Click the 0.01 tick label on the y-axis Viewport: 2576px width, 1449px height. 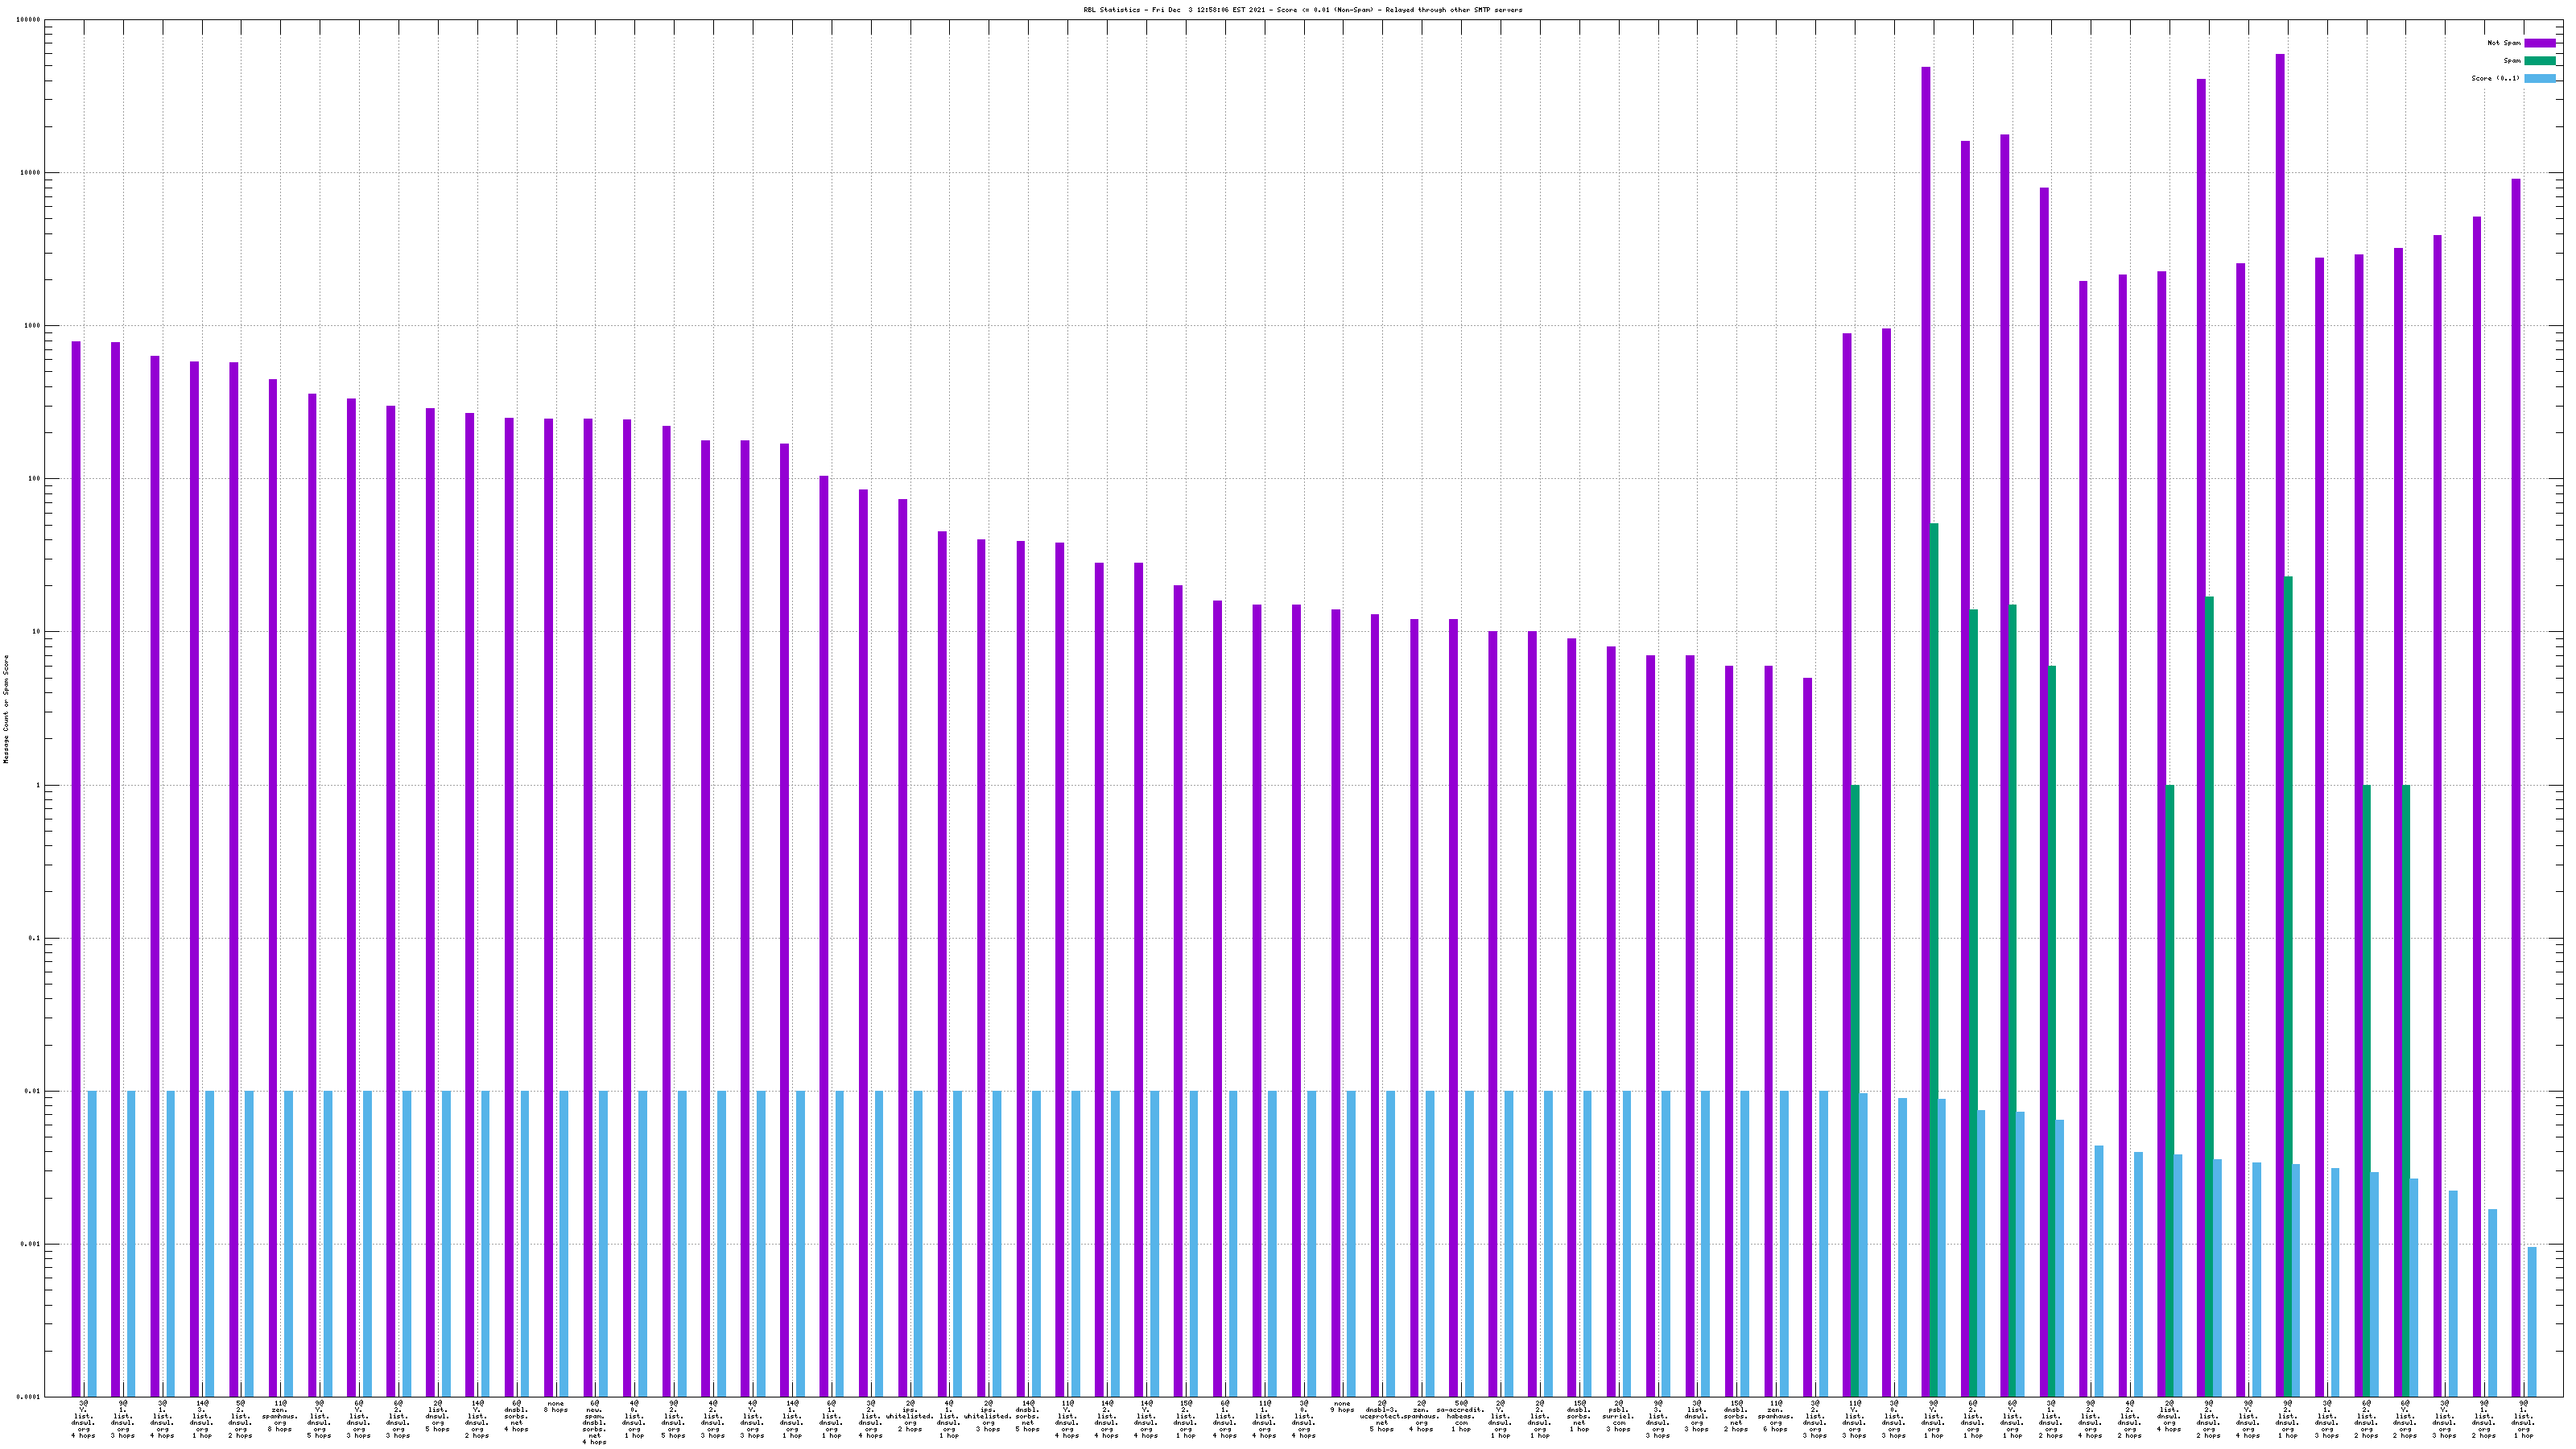tap(33, 1091)
